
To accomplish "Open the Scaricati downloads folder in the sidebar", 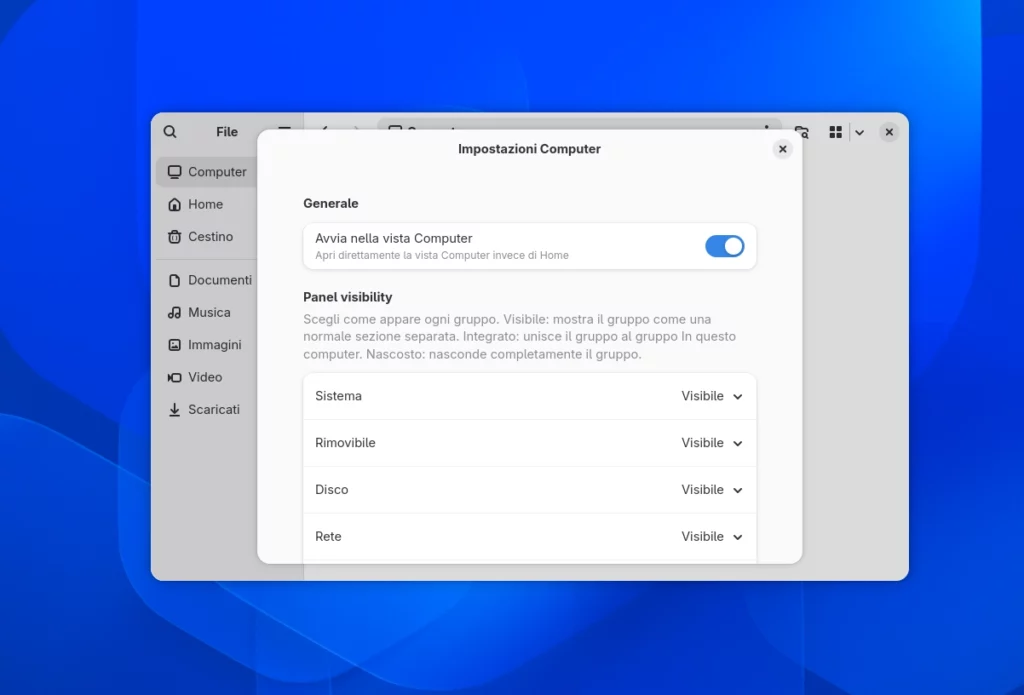I will [x=207, y=410].
